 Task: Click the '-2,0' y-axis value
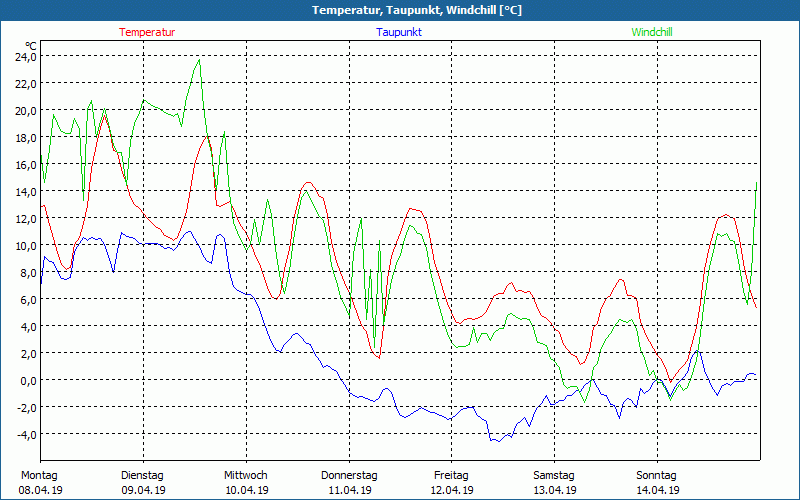click(x=27, y=408)
